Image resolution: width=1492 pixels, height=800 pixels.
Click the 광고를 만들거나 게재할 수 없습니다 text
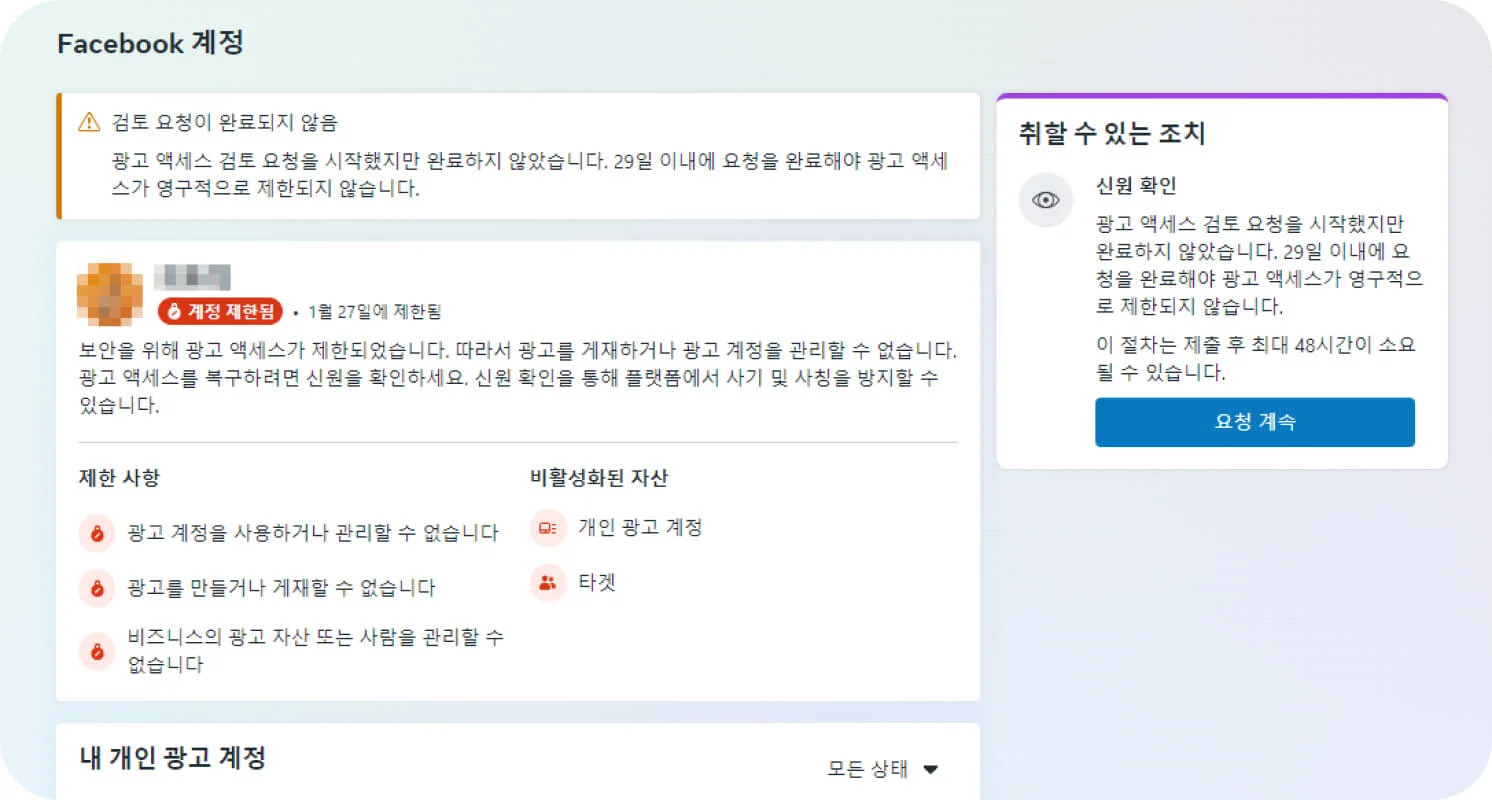(282, 588)
